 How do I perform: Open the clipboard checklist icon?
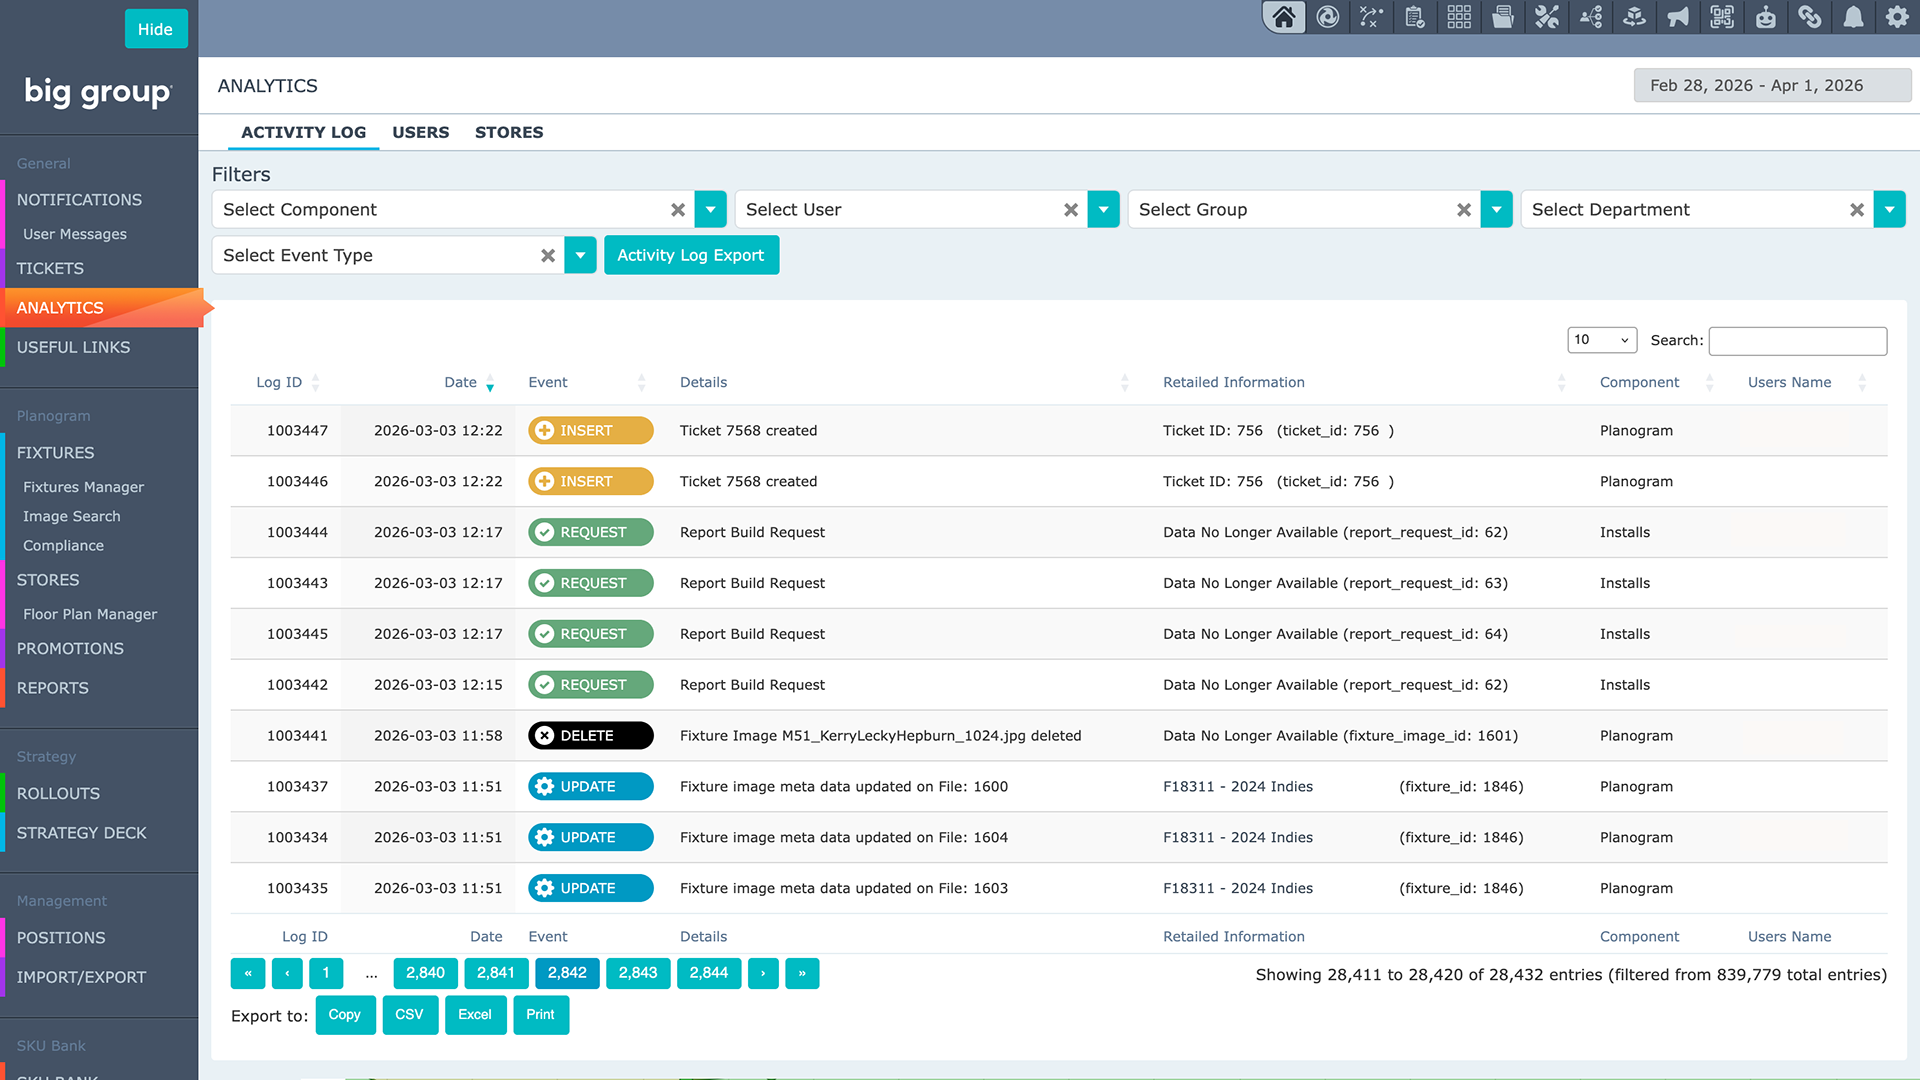1415,17
